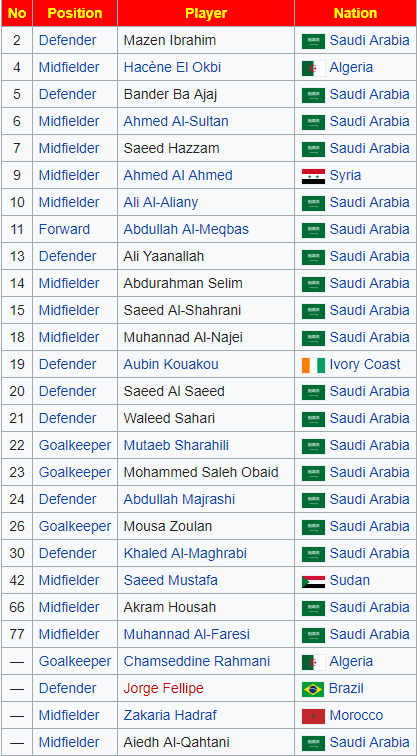Click the Brazil flag icon
Screen dimensions: 417x756
pyautogui.click(x=313, y=689)
